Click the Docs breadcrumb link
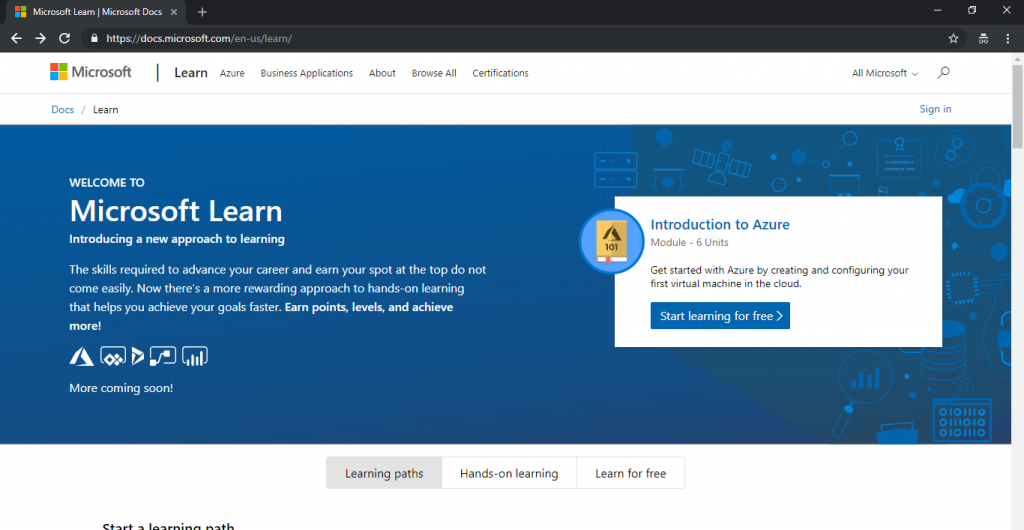The height and width of the screenshot is (530, 1024). click(63, 110)
